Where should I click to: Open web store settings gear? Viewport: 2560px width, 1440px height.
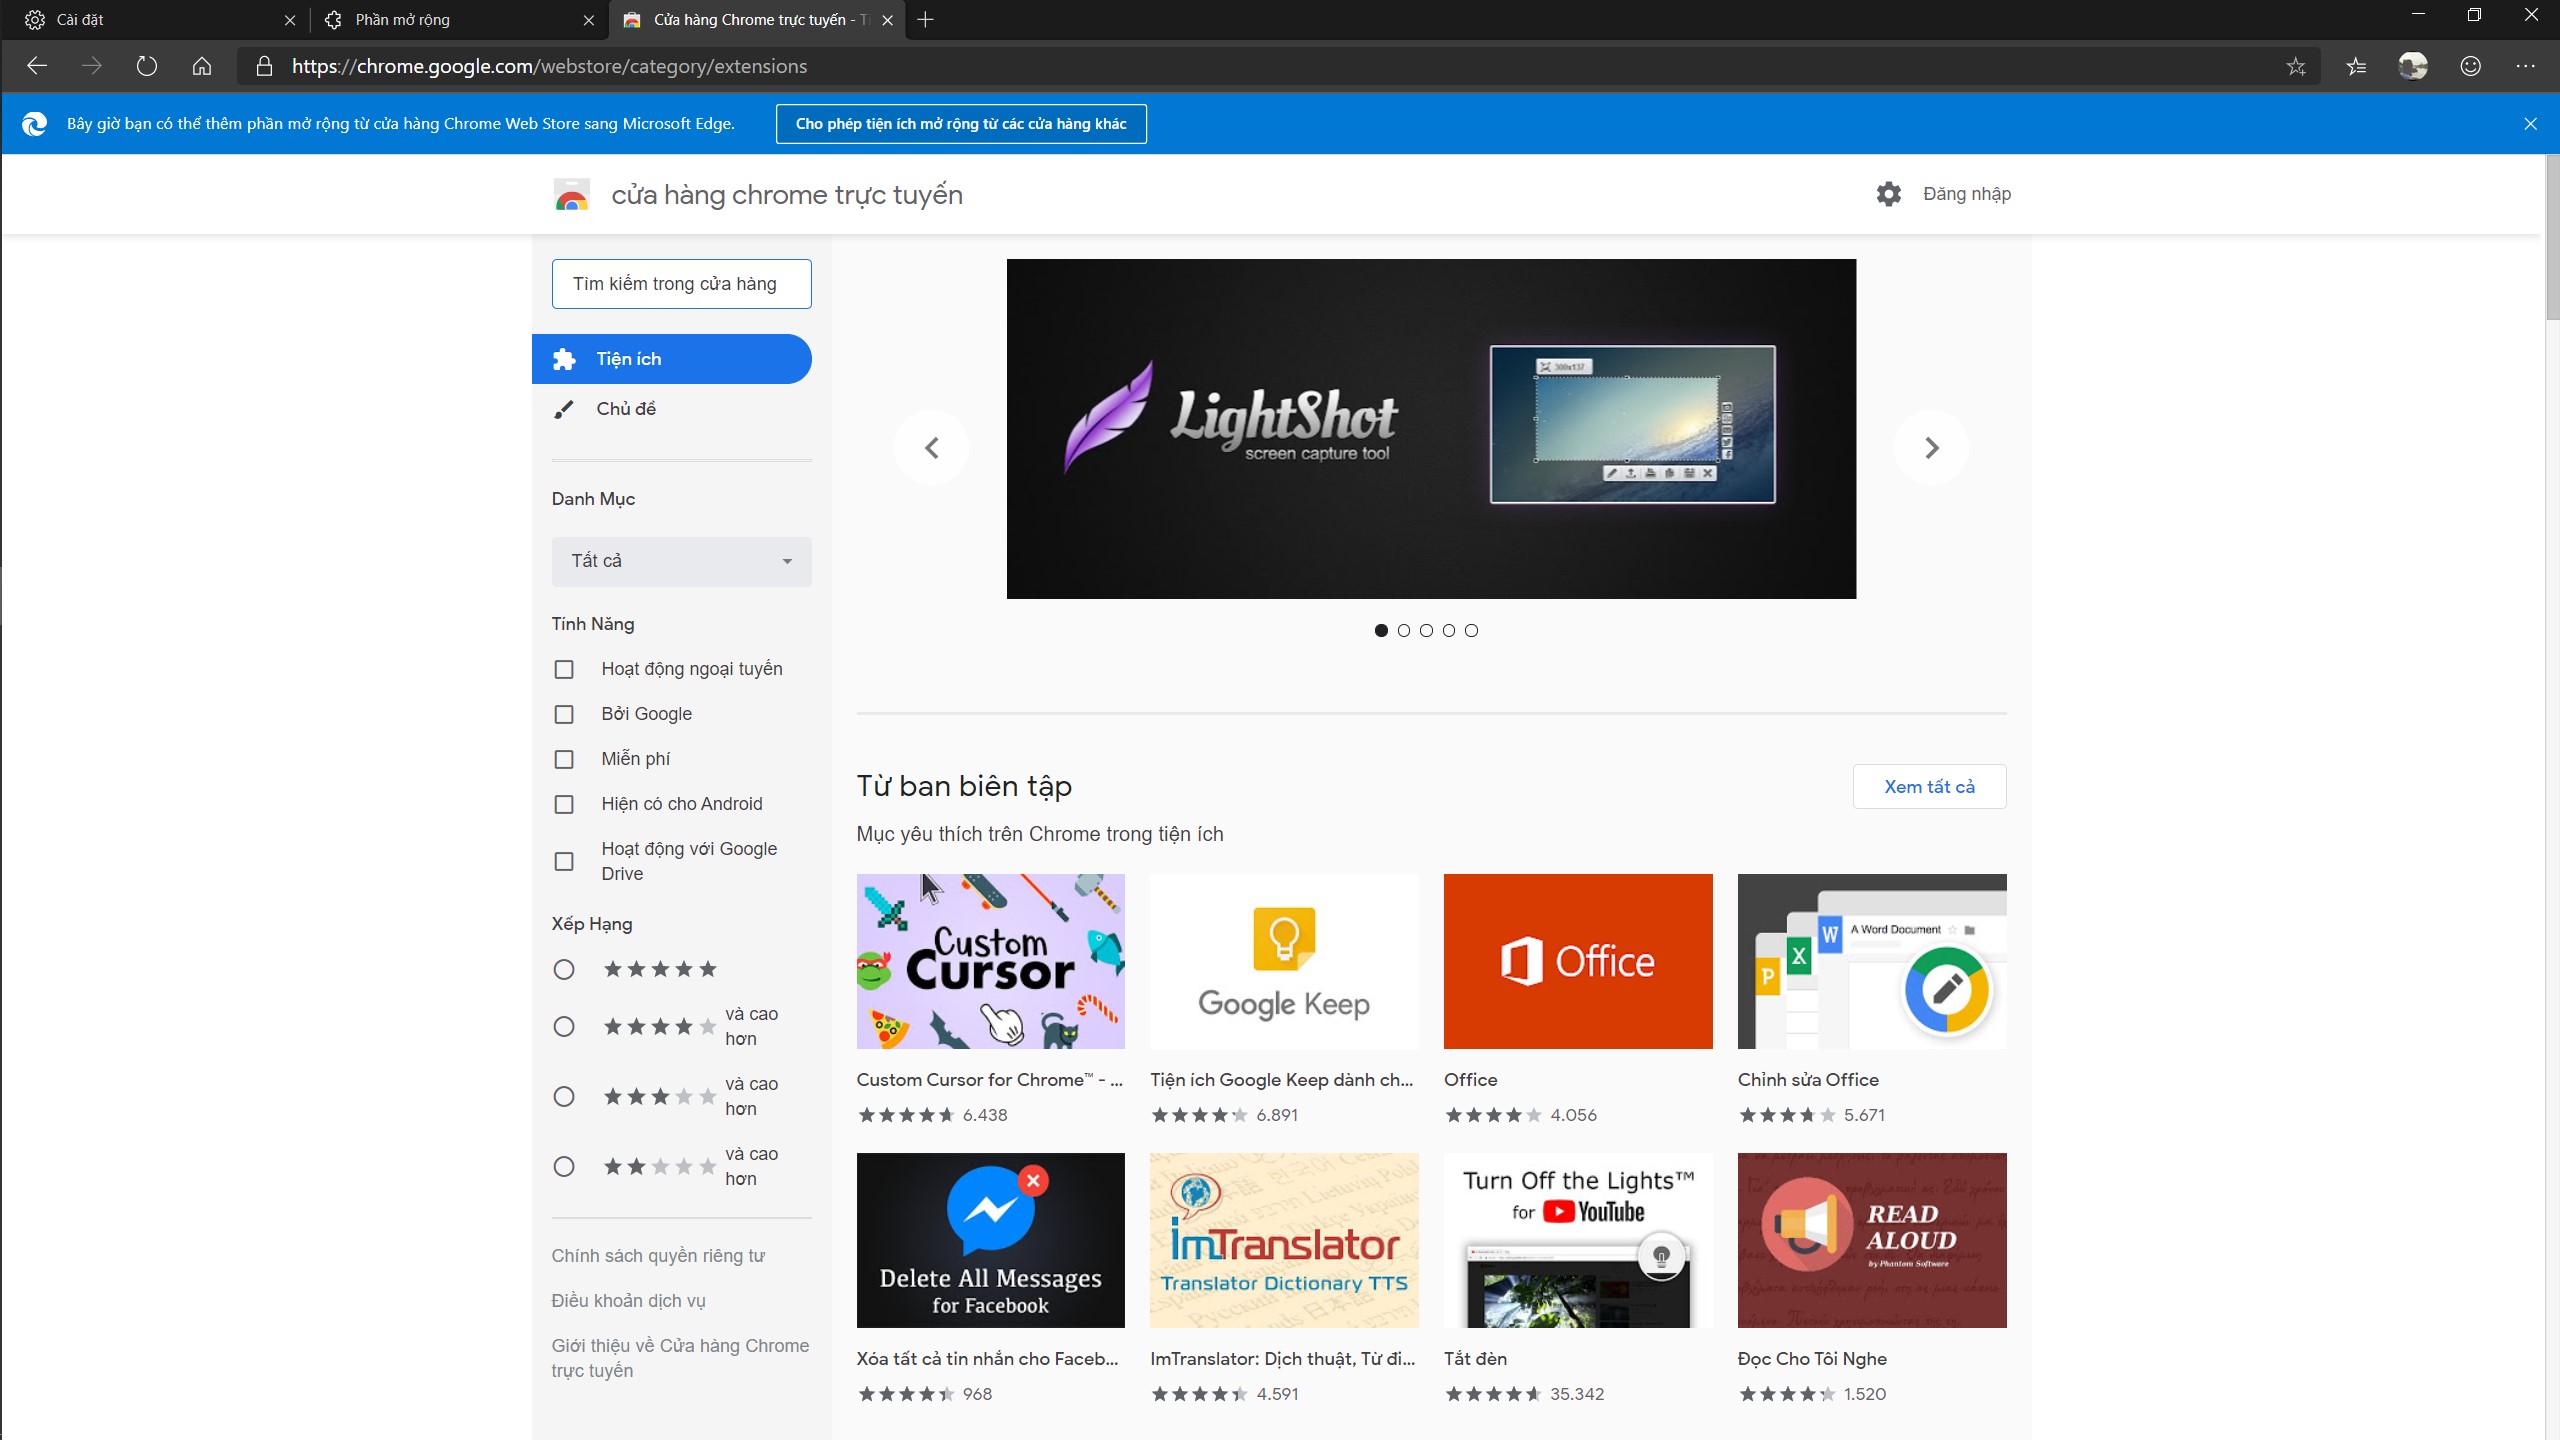coord(1888,194)
